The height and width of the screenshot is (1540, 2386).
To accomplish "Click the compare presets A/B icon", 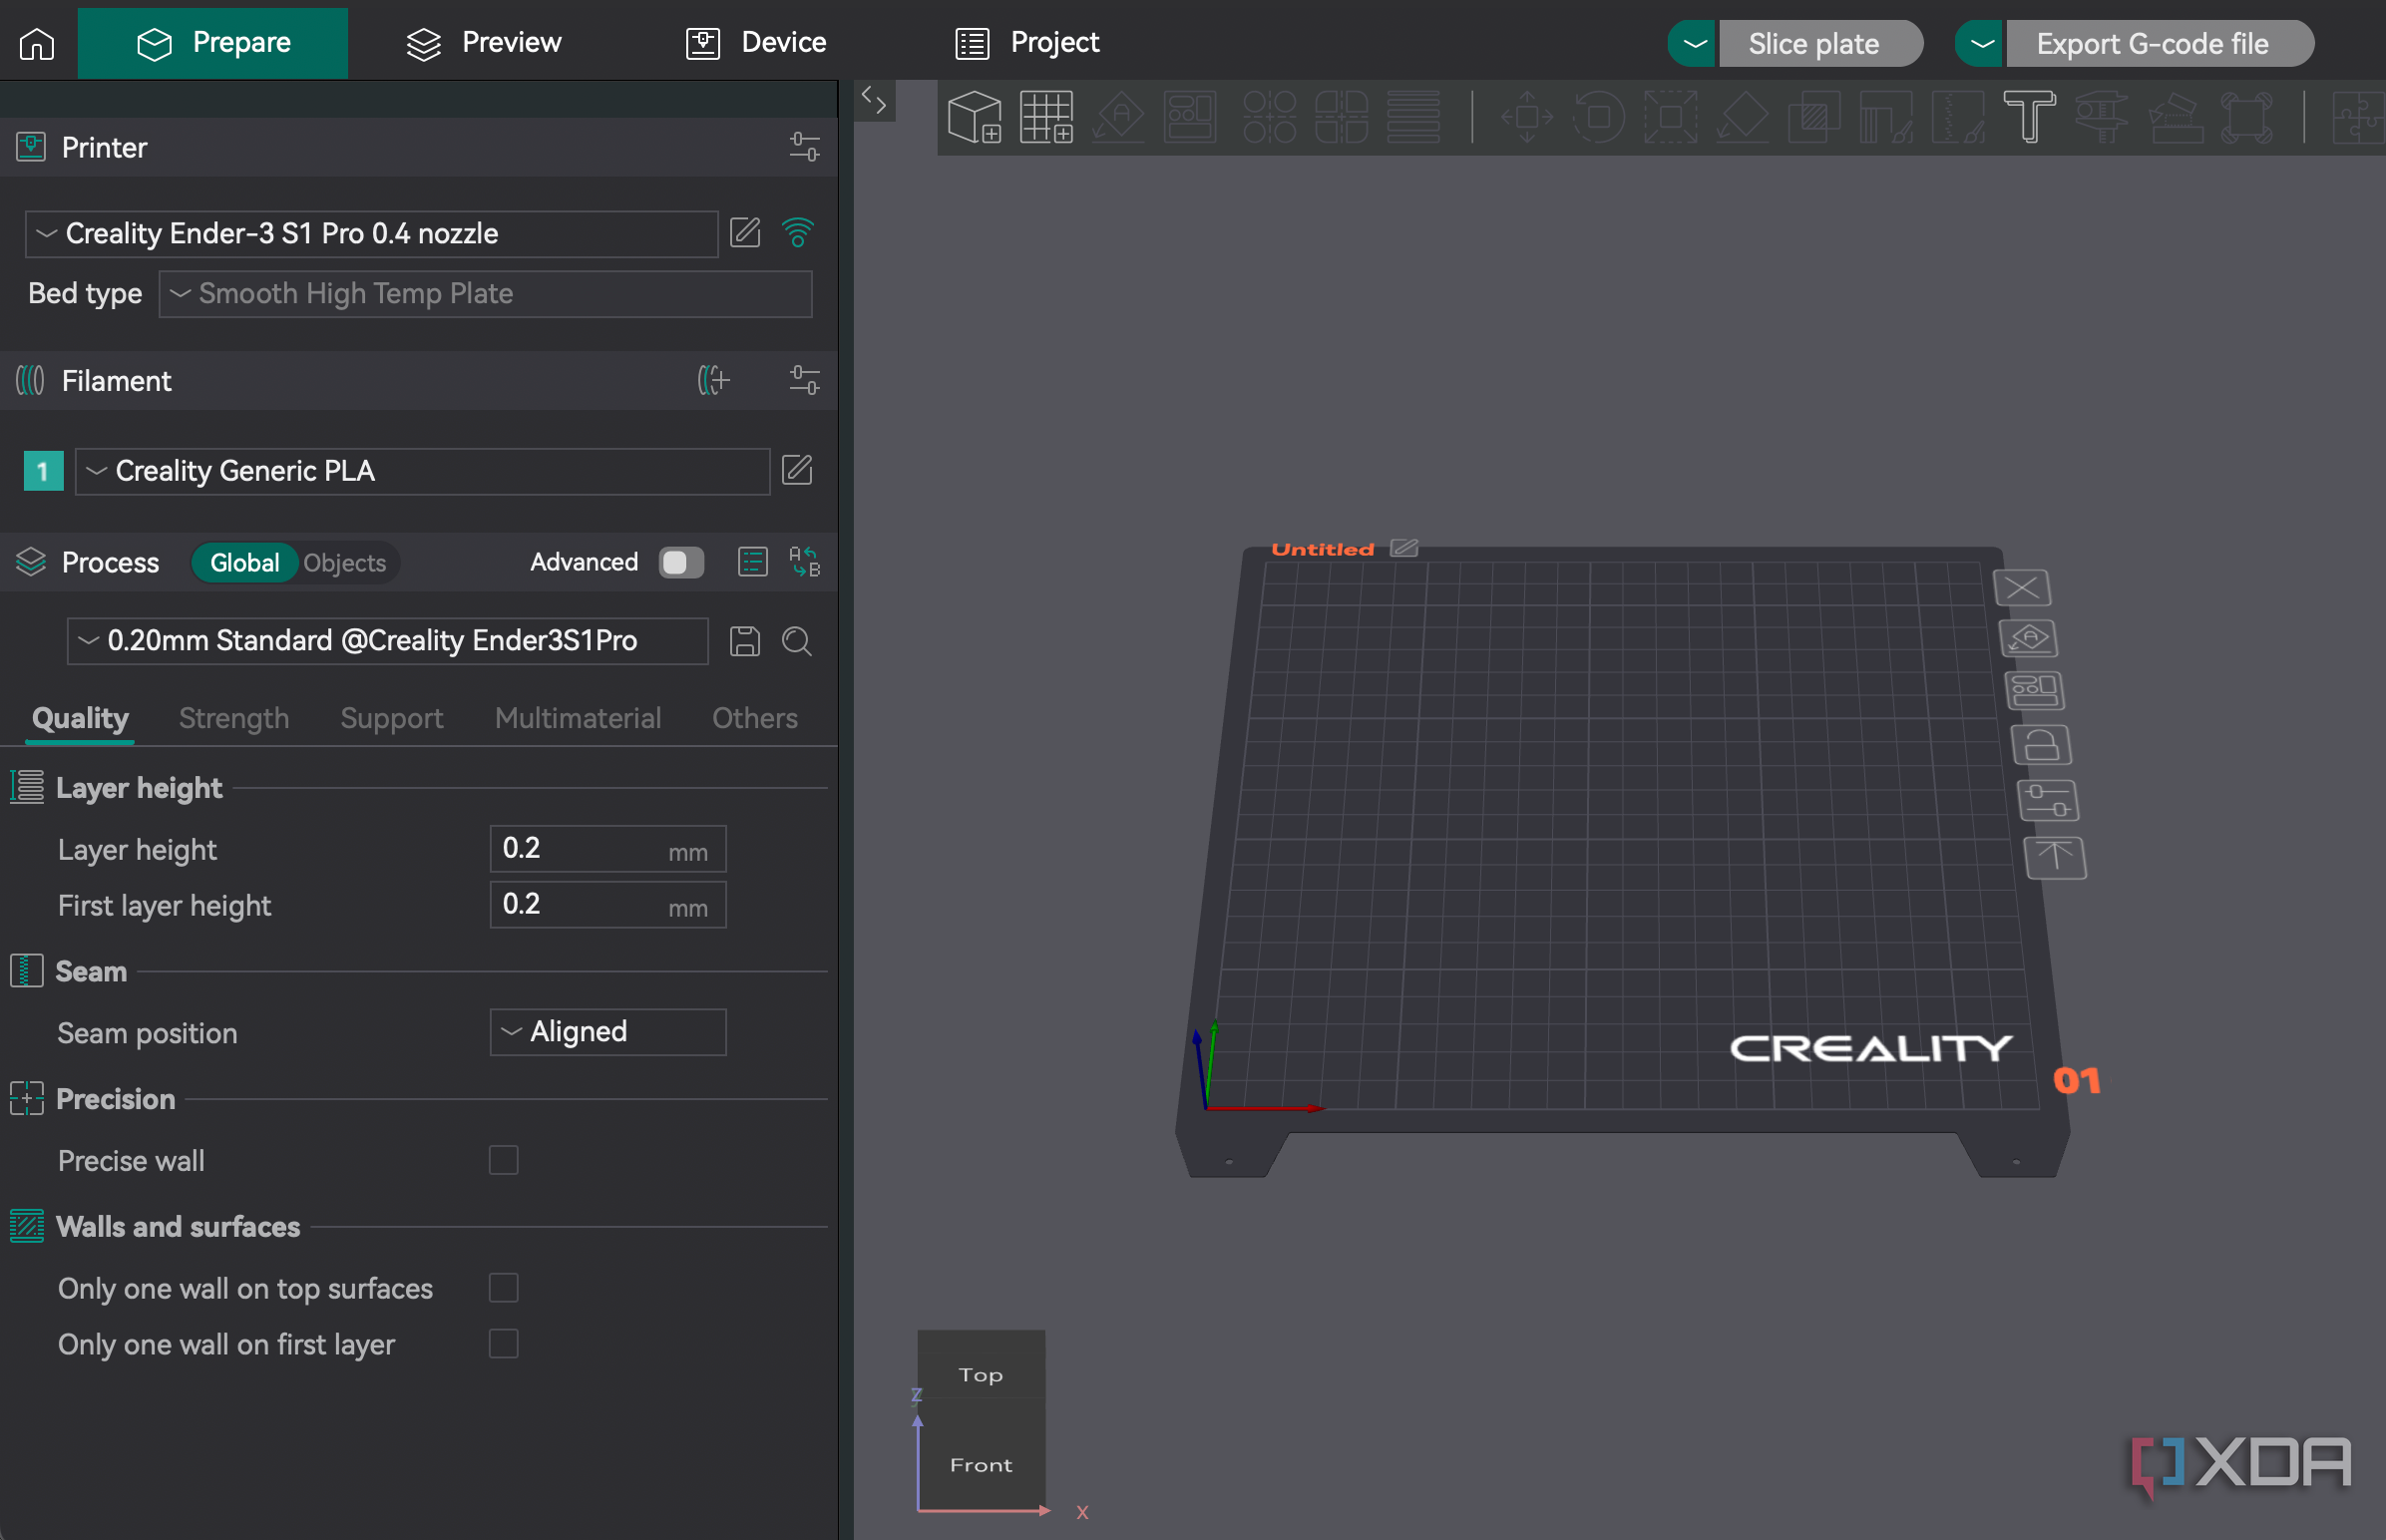I will [x=804, y=562].
